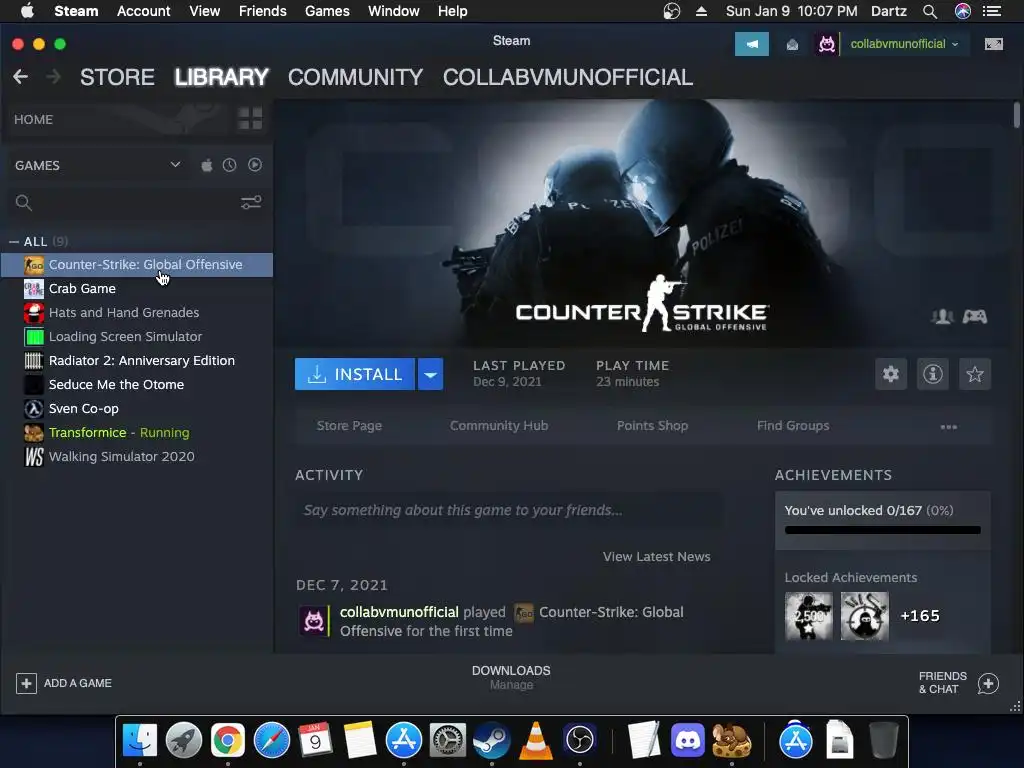Open the Community tab
Screen dimensions: 1024x768
tap(355, 77)
